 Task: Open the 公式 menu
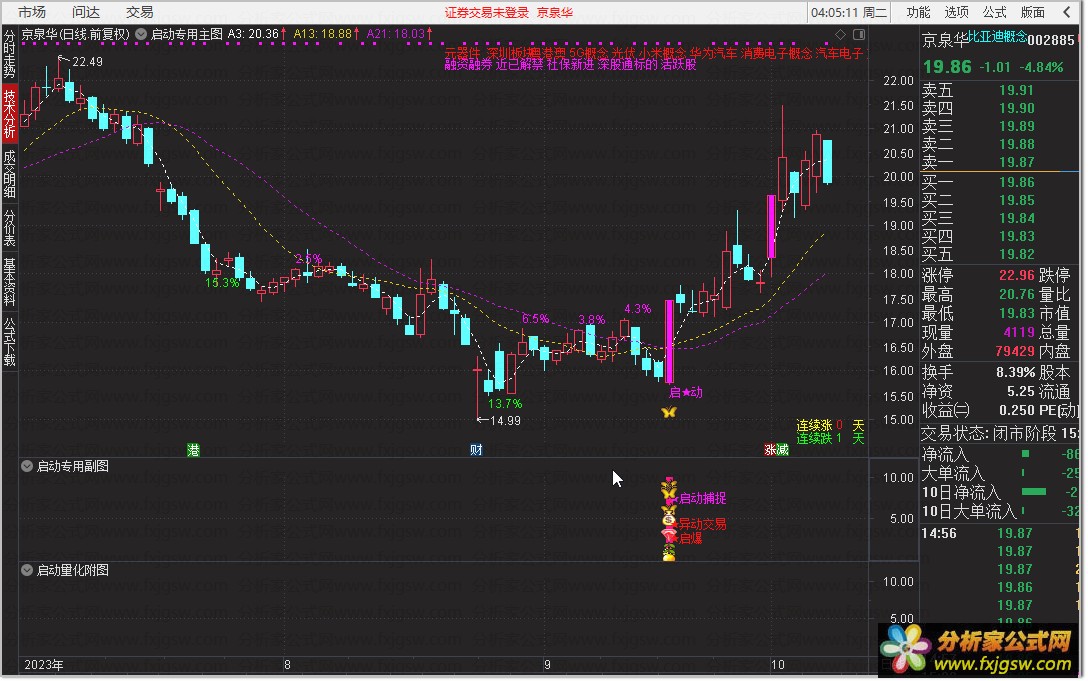pos(994,12)
